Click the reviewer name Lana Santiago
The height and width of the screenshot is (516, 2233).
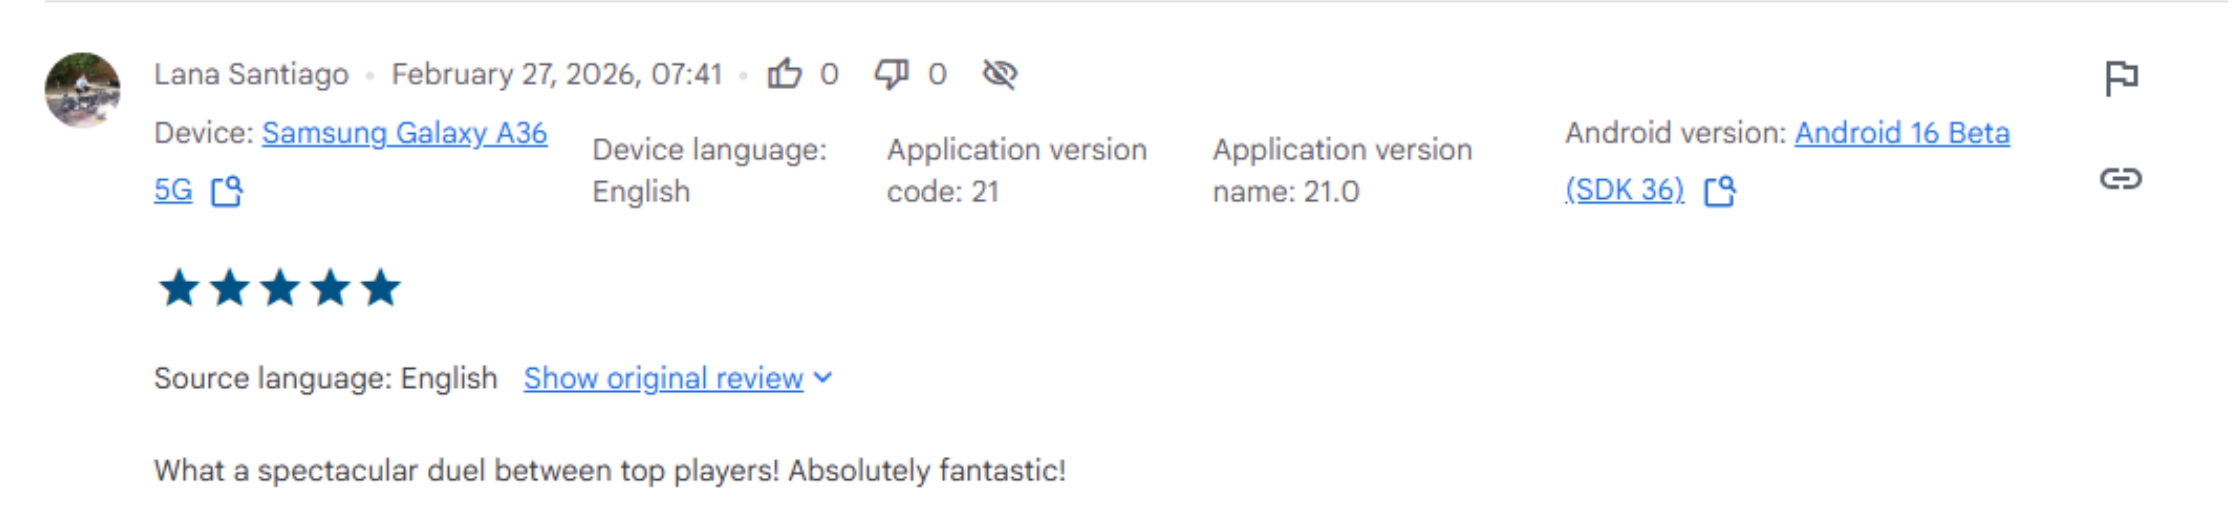pos(251,74)
